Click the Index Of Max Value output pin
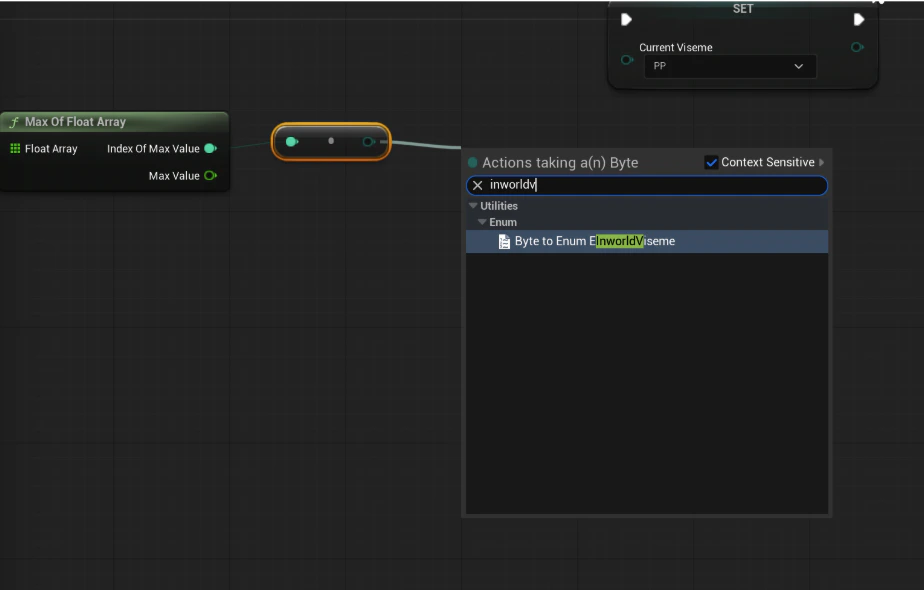 (x=210, y=148)
